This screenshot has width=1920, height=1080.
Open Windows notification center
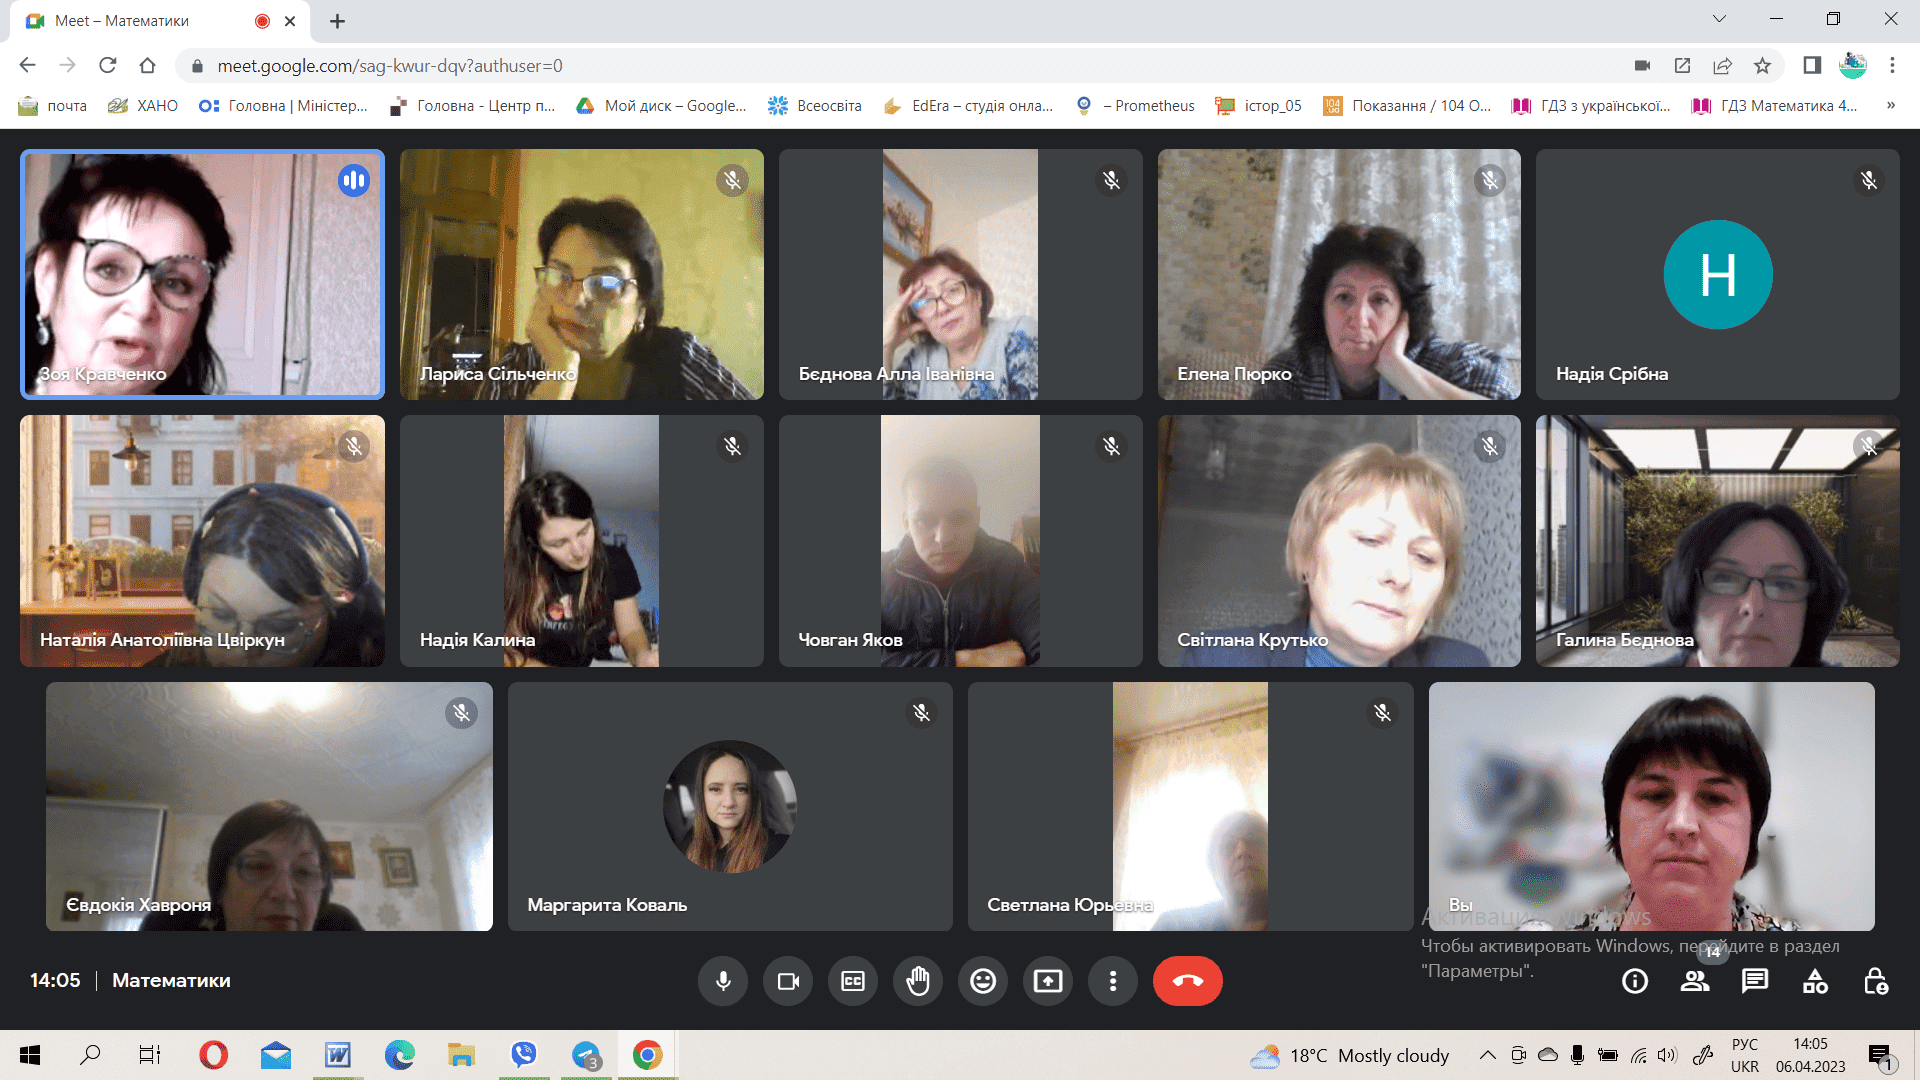pyautogui.click(x=1881, y=1056)
